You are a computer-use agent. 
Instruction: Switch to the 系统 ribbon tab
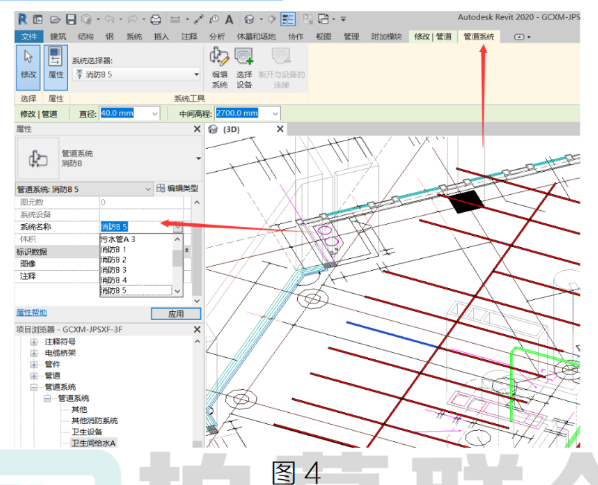click(134, 37)
